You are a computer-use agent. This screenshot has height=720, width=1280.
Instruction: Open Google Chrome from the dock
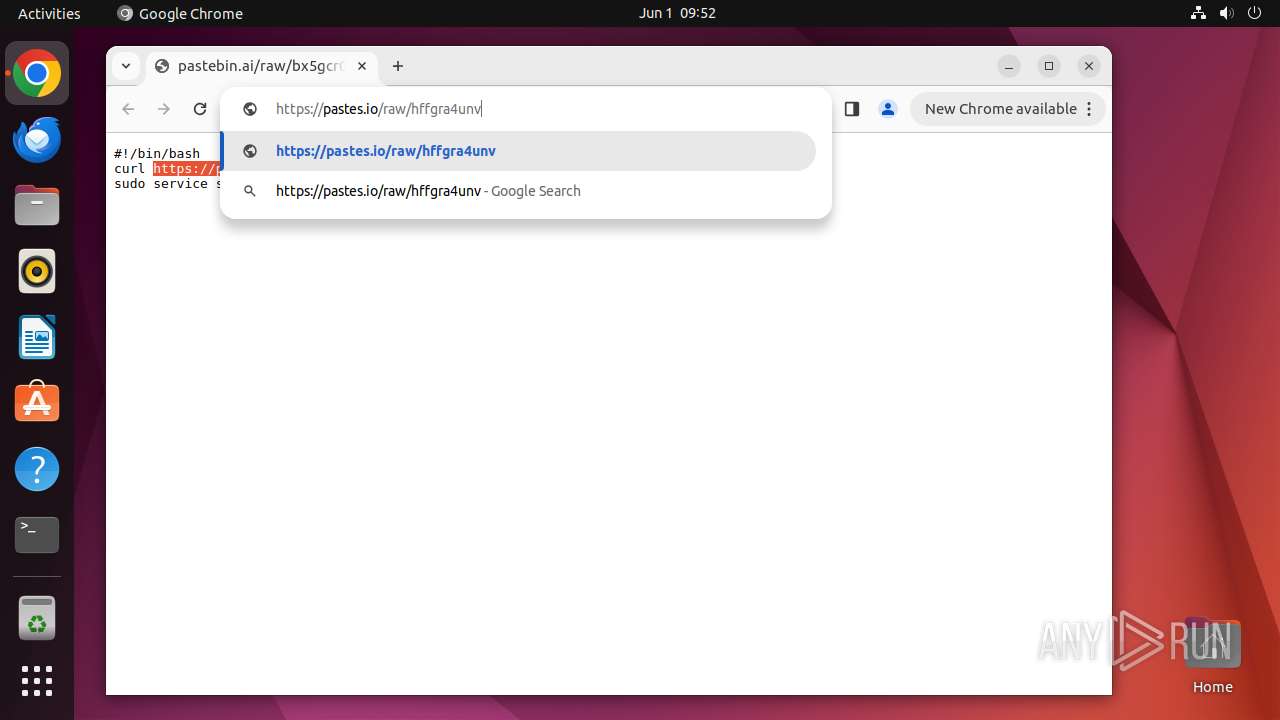point(37,74)
